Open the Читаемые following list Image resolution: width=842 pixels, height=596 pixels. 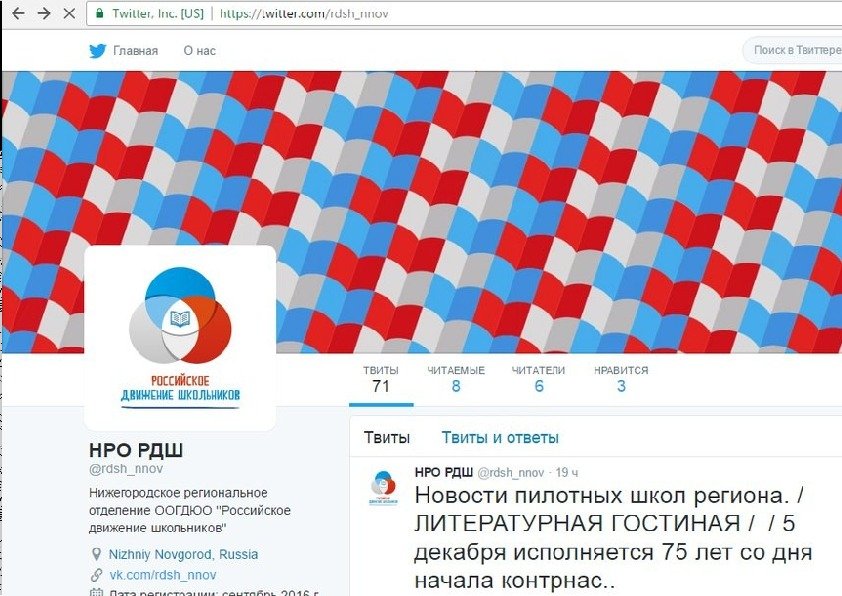[456, 380]
